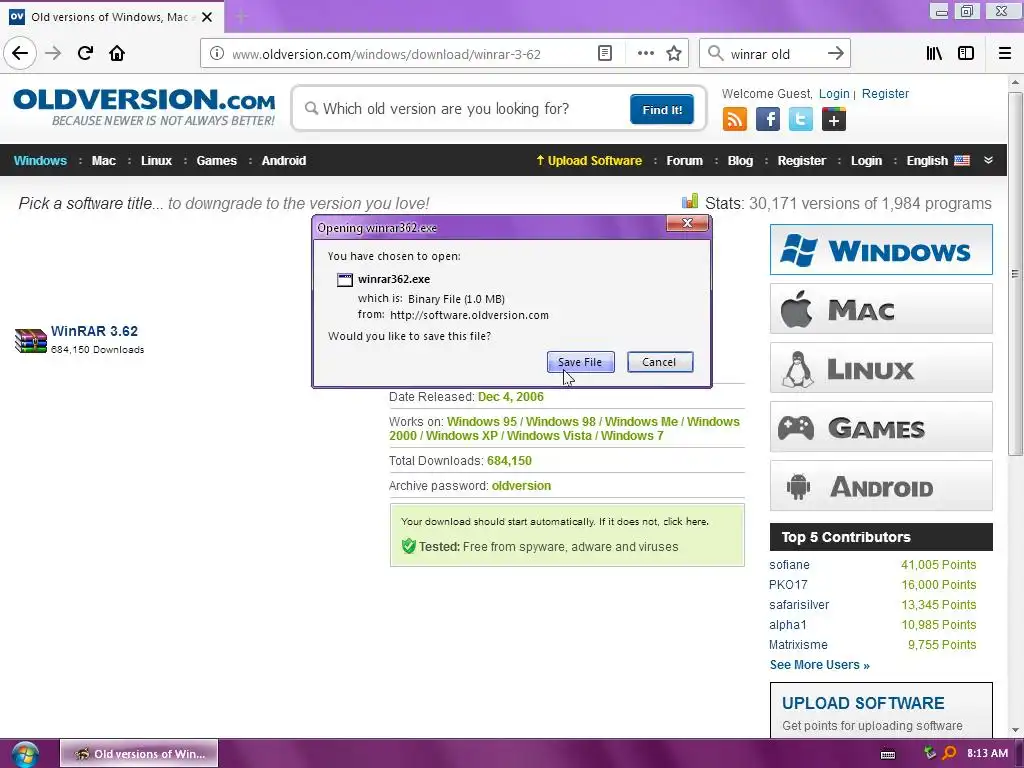
Task: Open the Windows Start orb
Action: 24,754
